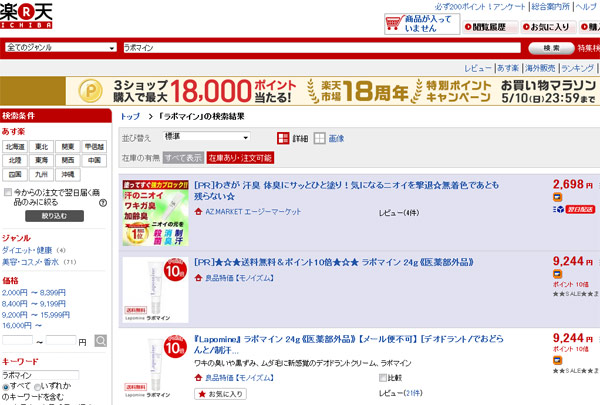Open the 全てのジャンル genre dropdown

tap(61, 47)
